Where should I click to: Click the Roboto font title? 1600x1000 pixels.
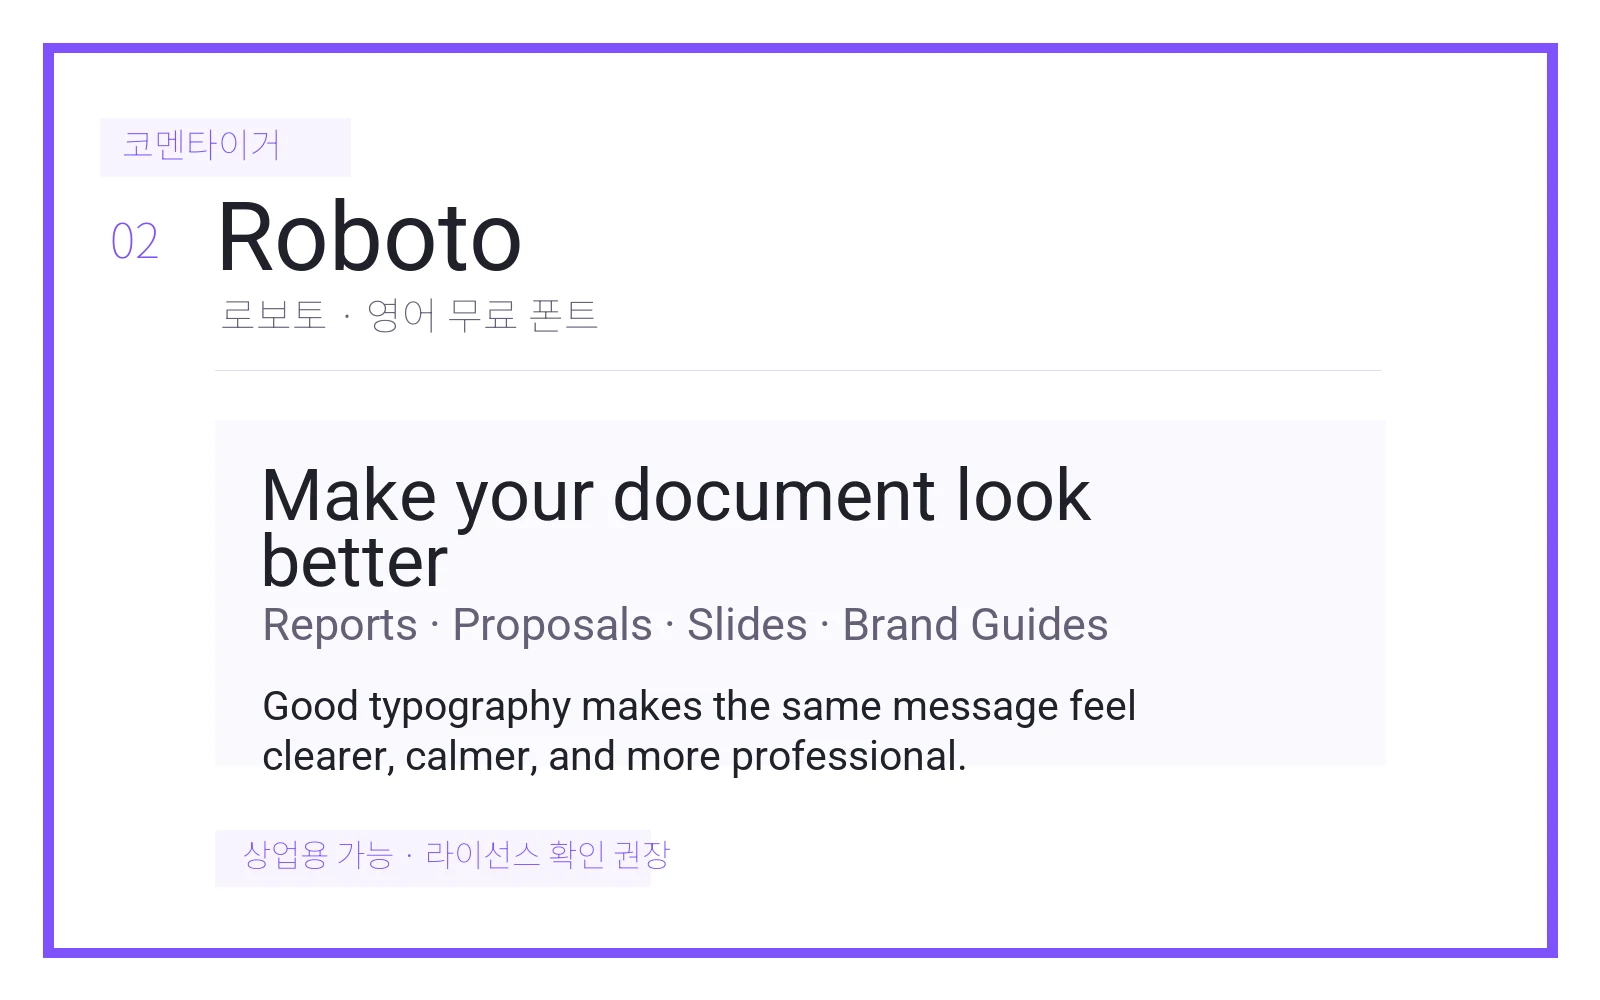369,238
